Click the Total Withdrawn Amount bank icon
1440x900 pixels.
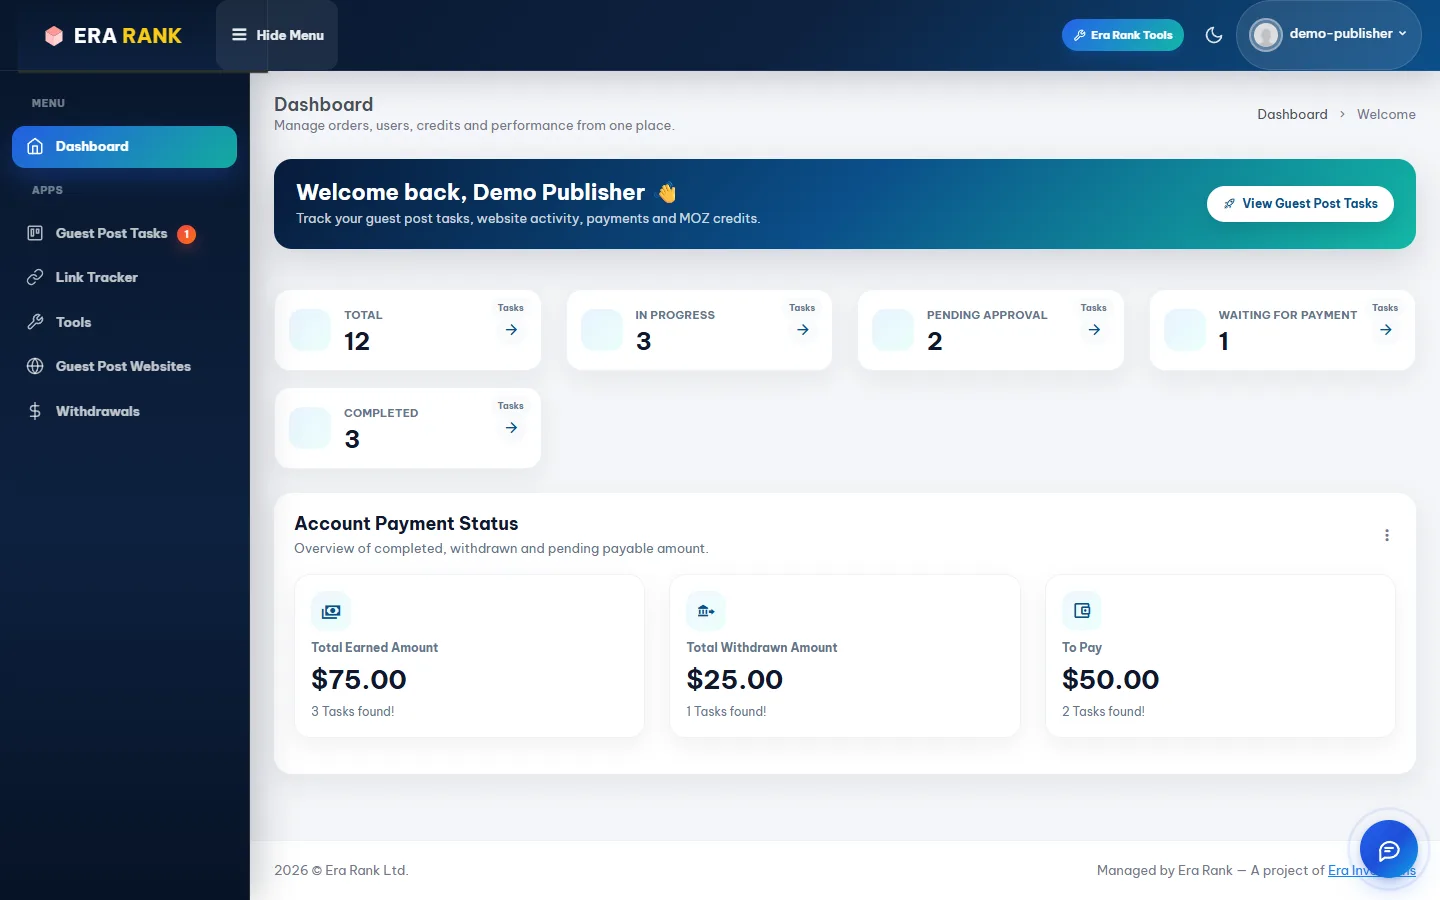(706, 611)
